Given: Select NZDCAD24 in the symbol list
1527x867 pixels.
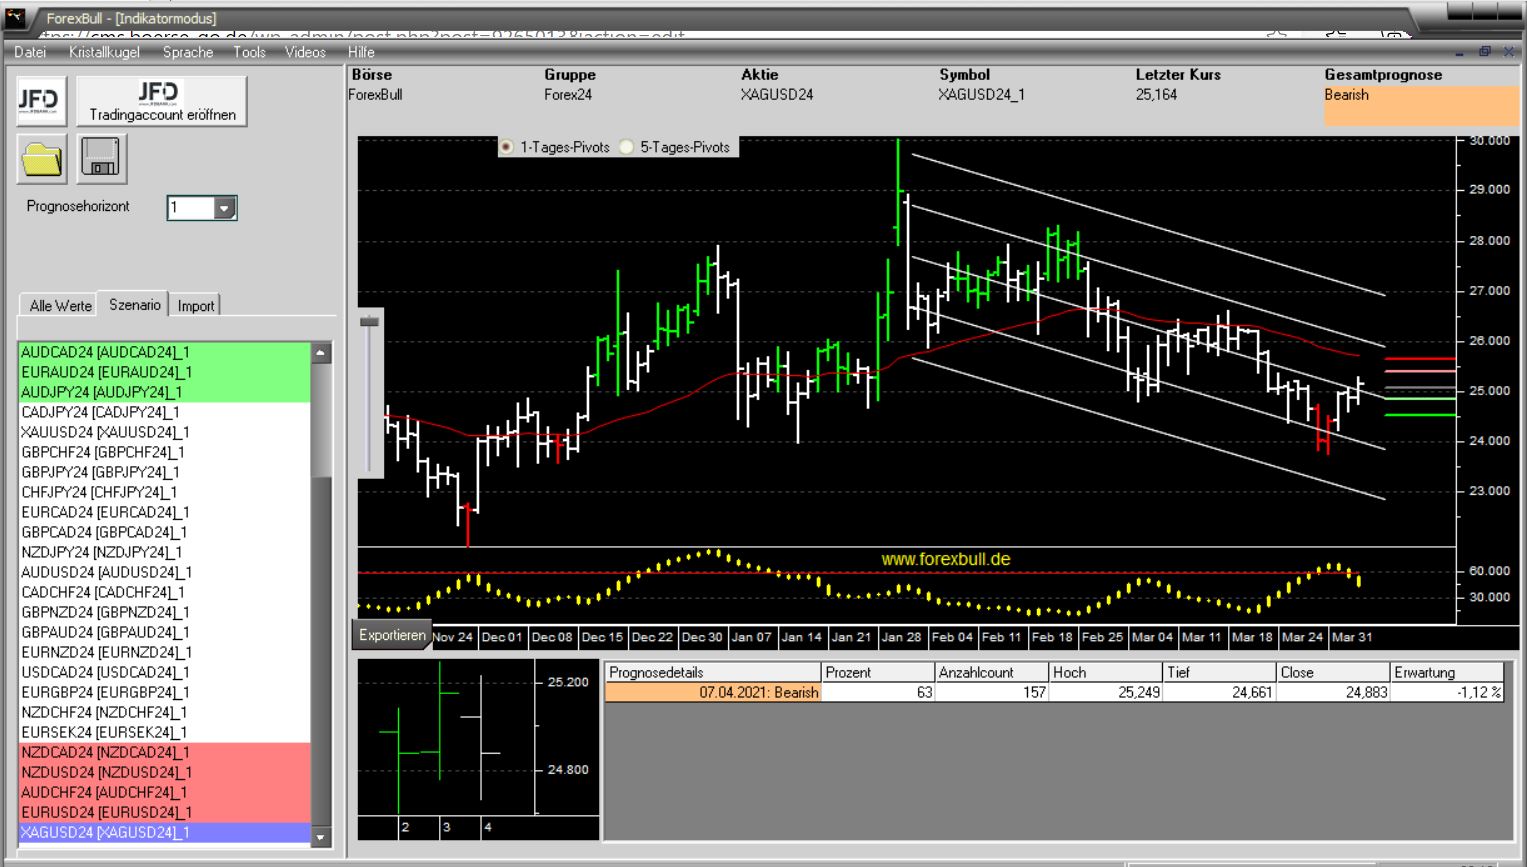Looking at the screenshot, I should pos(165,752).
